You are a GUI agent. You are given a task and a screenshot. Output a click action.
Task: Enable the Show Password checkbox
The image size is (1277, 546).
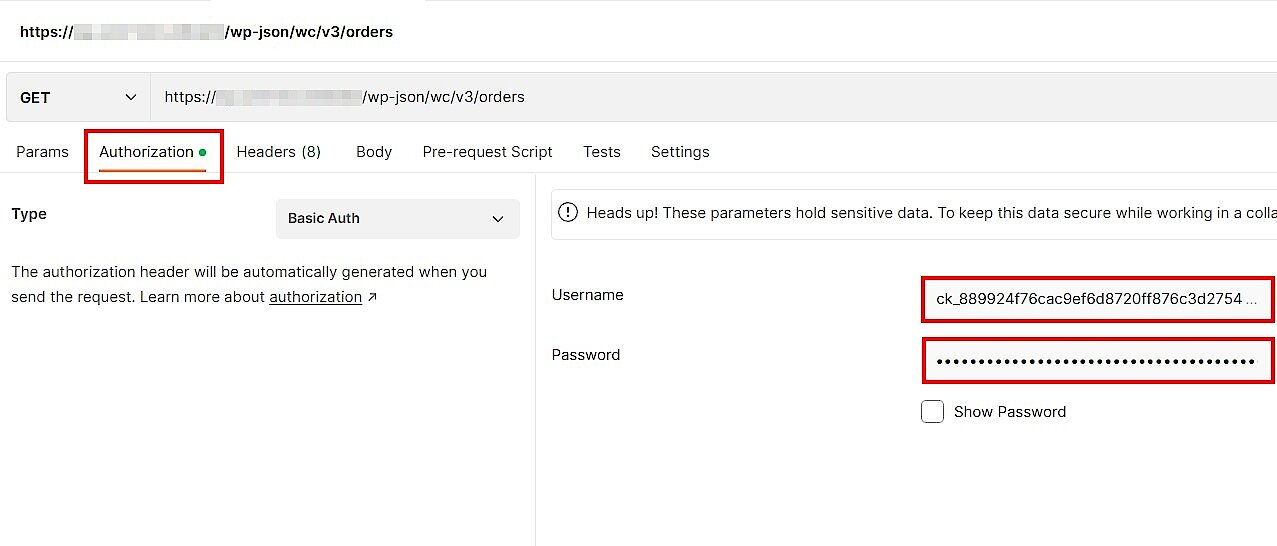click(932, 412)
